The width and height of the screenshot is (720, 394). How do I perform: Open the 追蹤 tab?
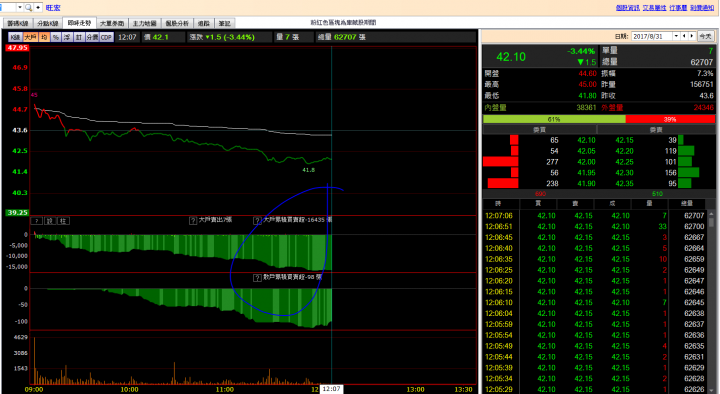point(204,23)
